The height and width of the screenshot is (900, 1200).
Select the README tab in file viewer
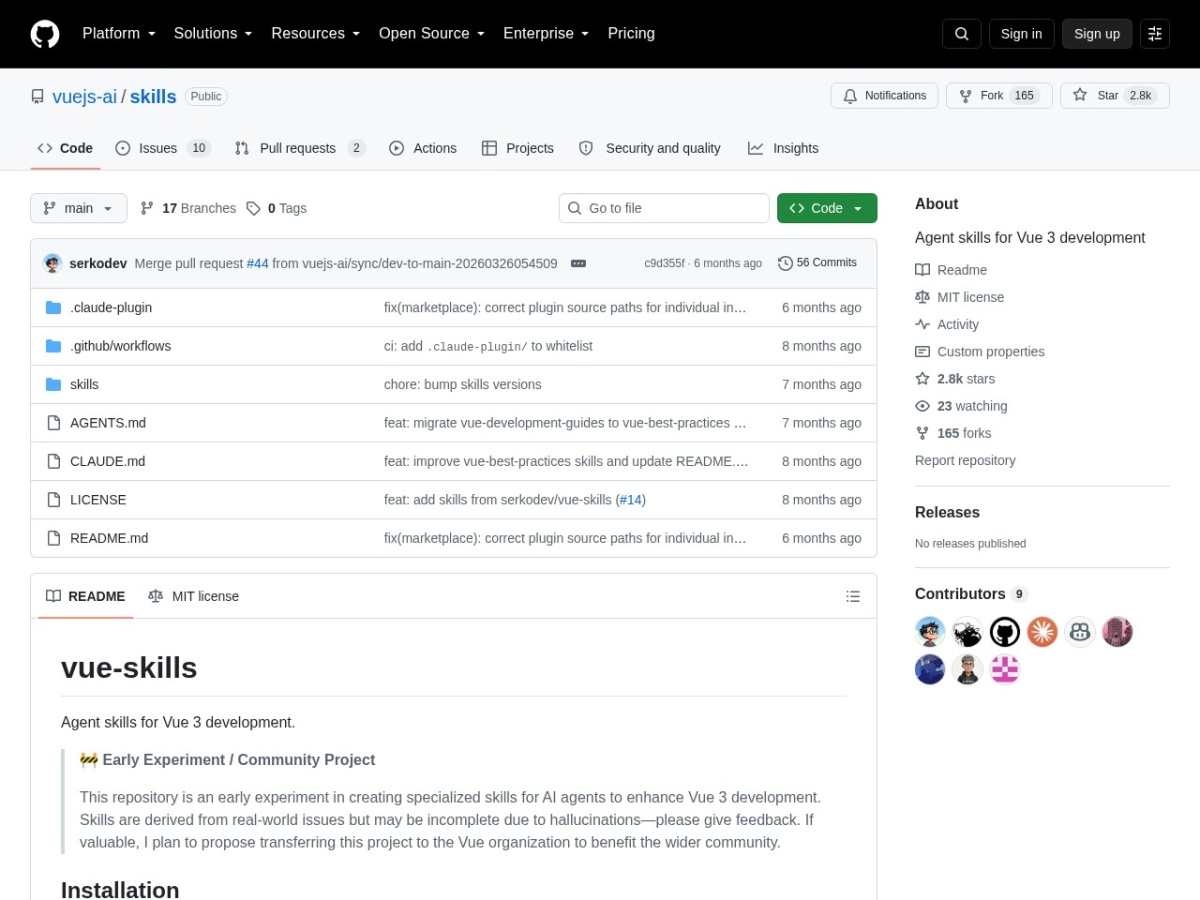pos(85,596)
